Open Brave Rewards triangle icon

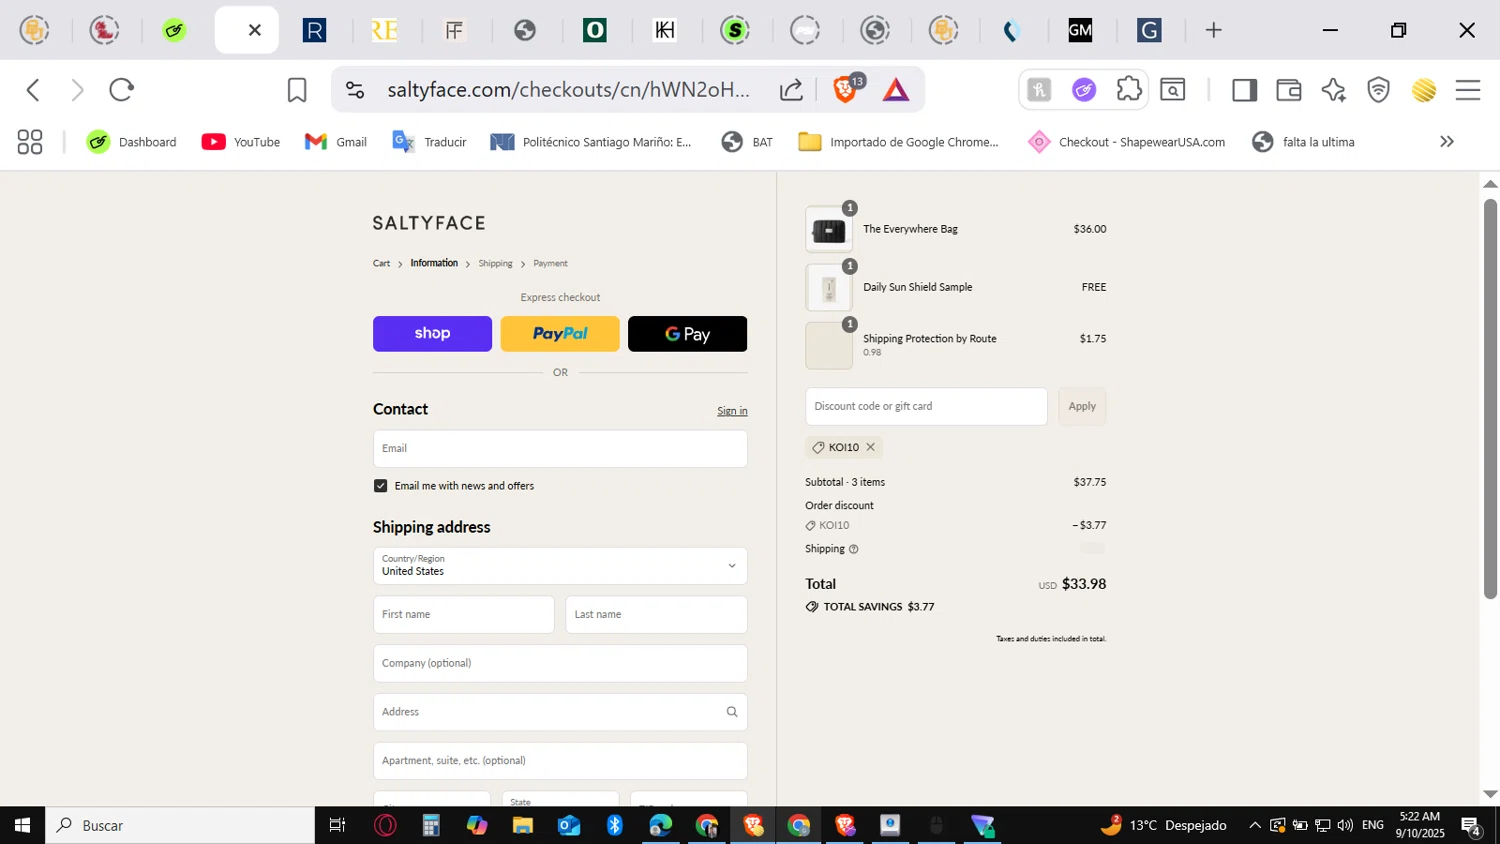click(896, 90)
